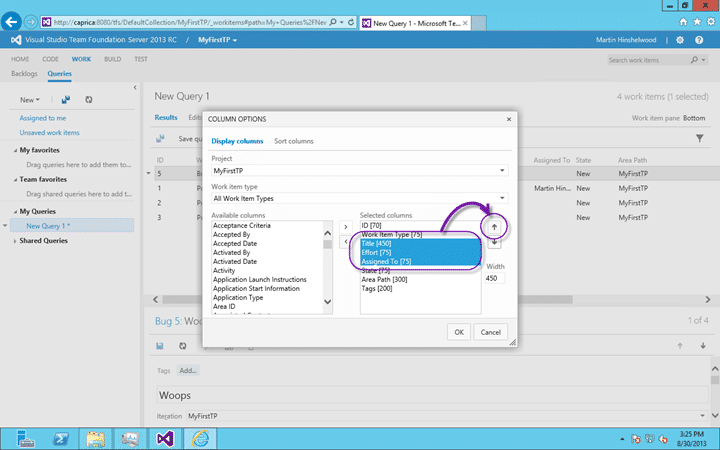Click the Visual Studio logo in header

[16, 40]
